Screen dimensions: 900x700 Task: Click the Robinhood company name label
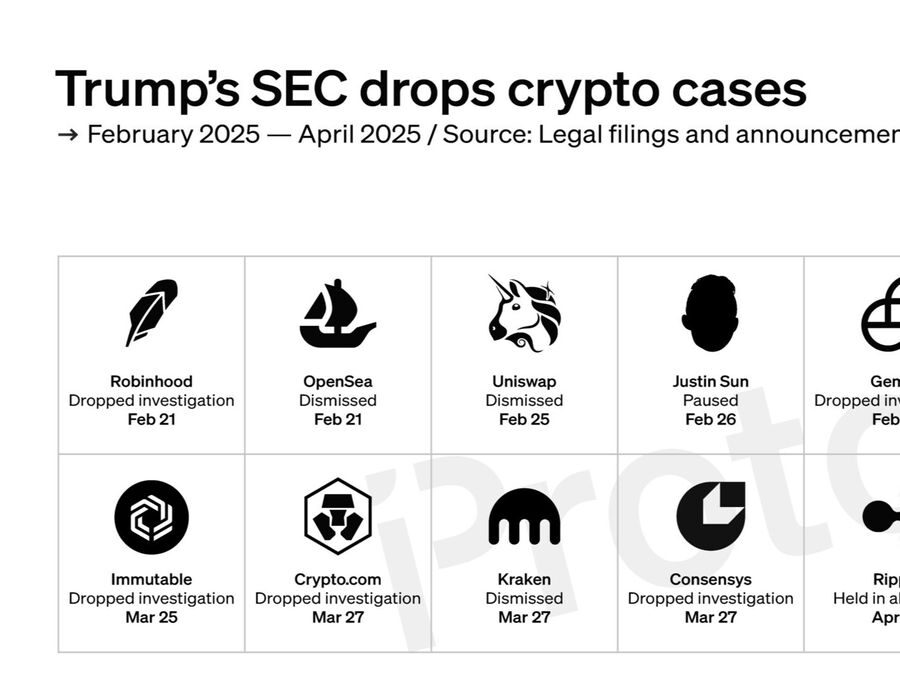click(x=151, y=381)
